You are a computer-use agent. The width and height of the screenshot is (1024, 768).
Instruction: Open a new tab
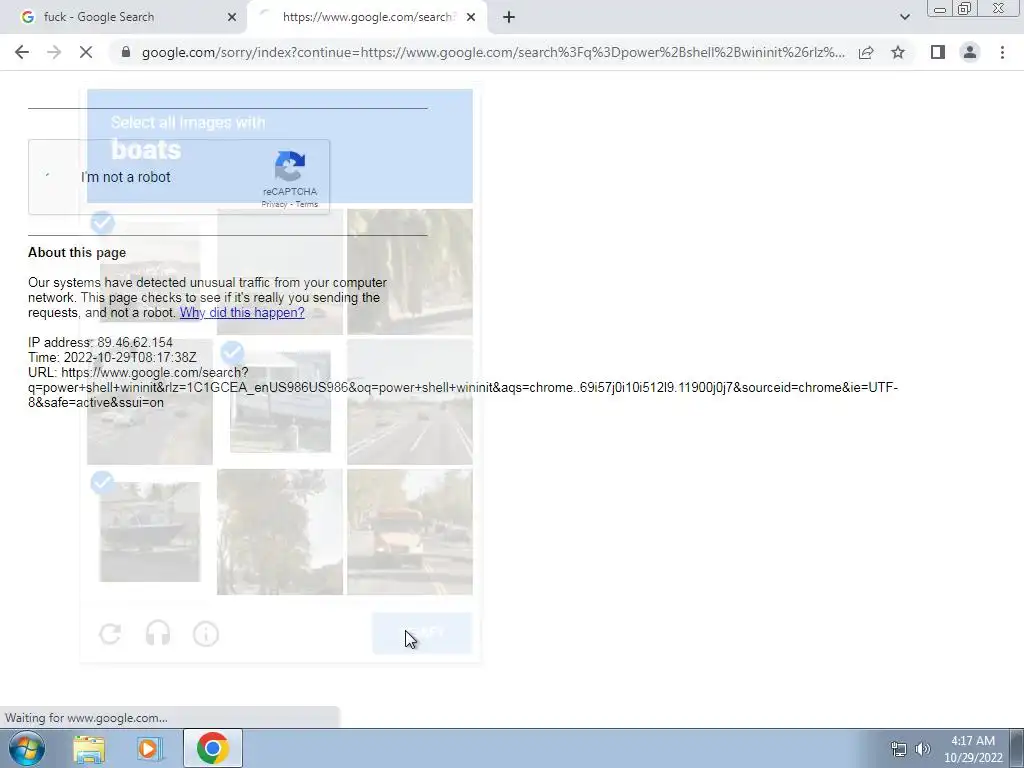(509, 17)
